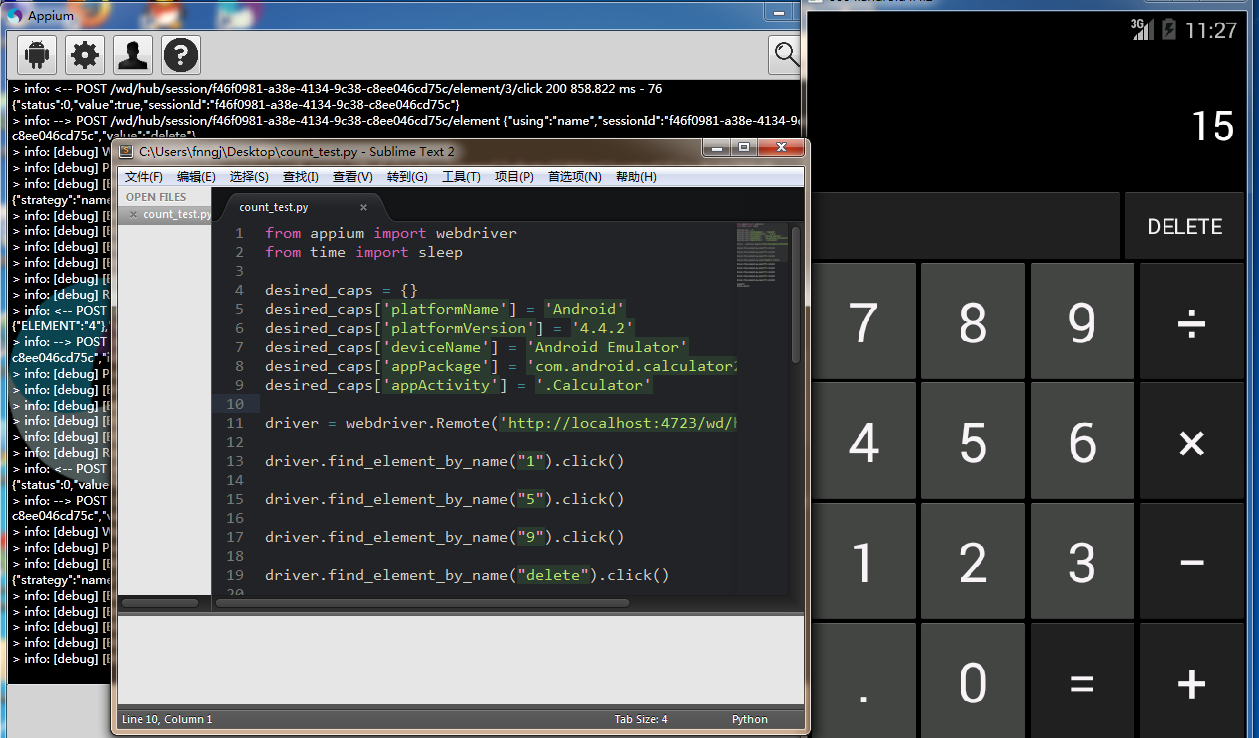The width and height of the screenshot is (1259, 738).
Task: Click the battery icon in emulator status bar
Action: point(1167,29)
